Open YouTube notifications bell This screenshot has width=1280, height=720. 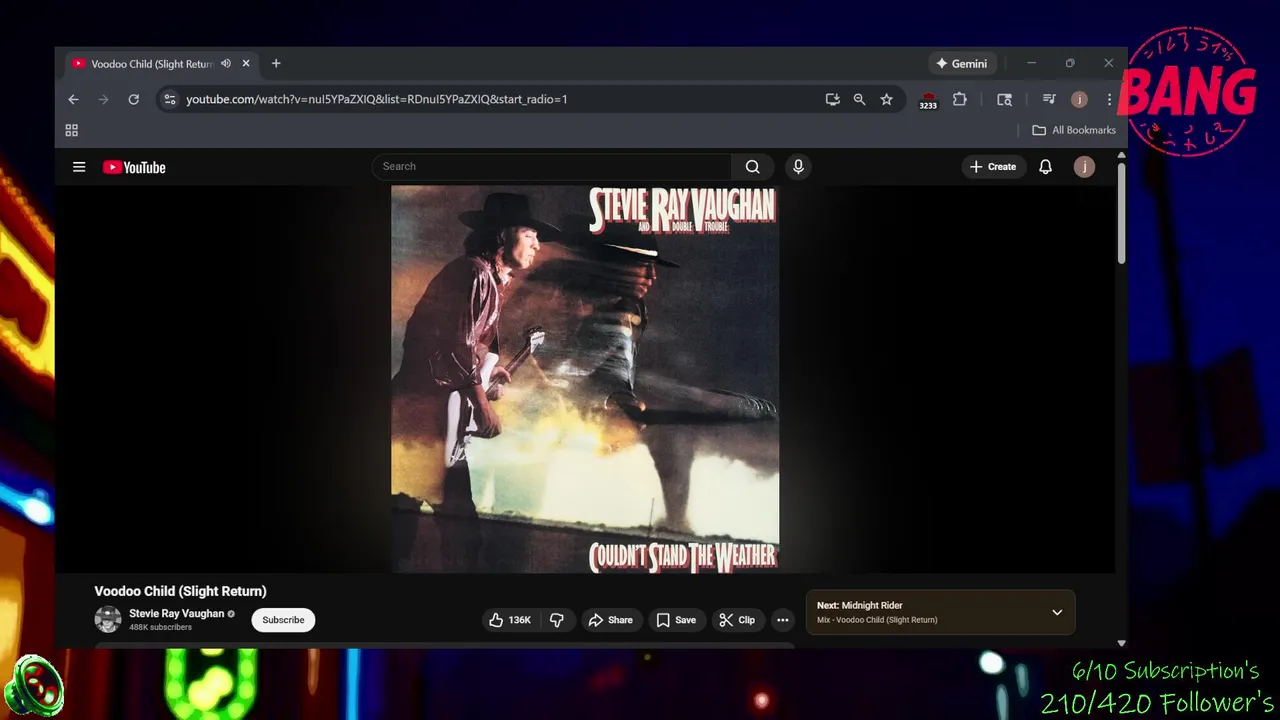point(1045,167)
